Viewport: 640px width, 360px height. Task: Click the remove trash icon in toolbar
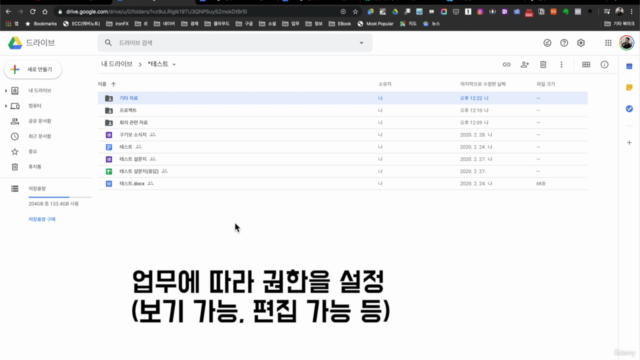(x=543, y=64)
